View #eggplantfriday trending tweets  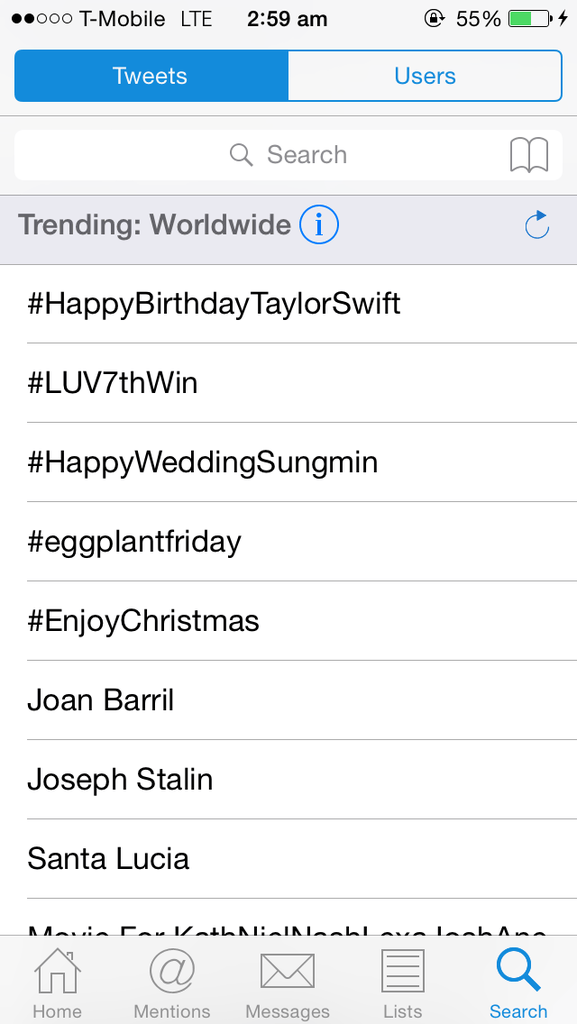(x=288, y=541)
